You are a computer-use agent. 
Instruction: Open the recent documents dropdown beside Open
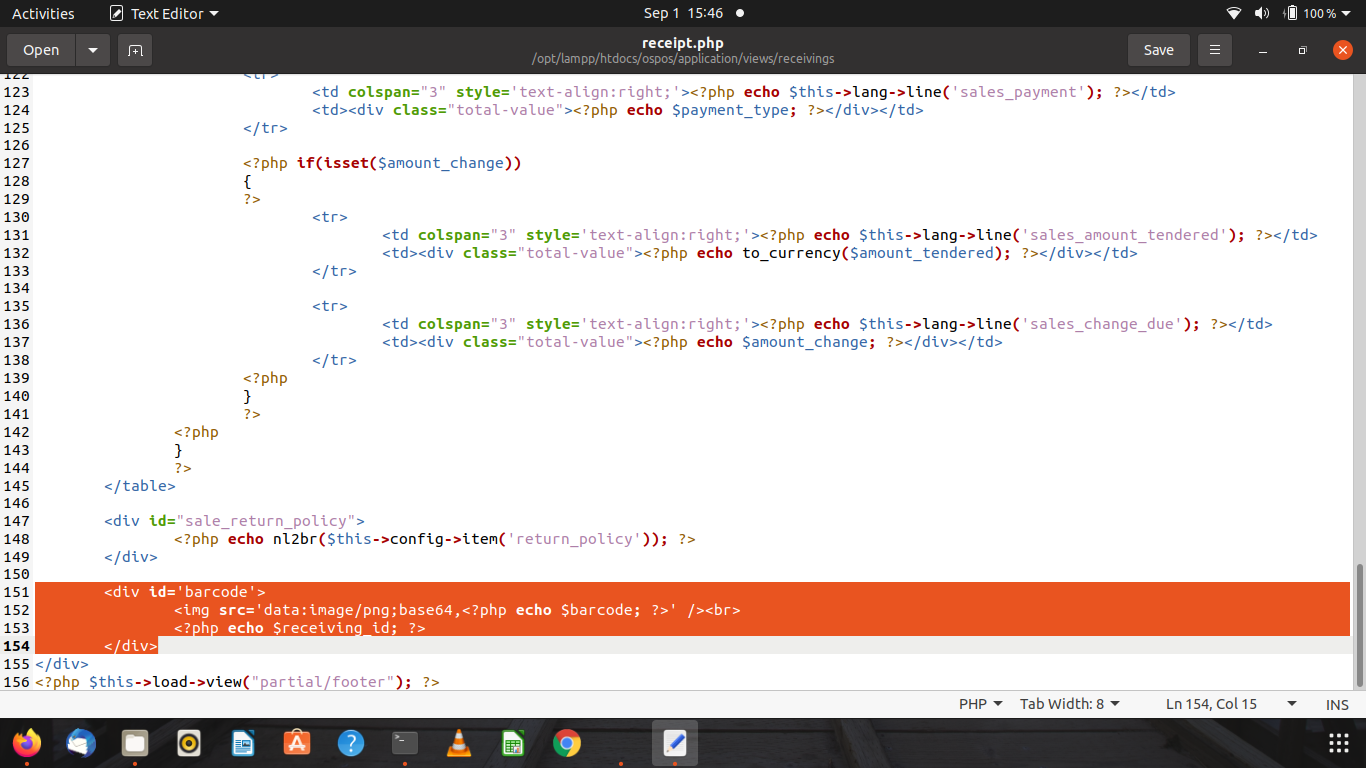point(92,49)
